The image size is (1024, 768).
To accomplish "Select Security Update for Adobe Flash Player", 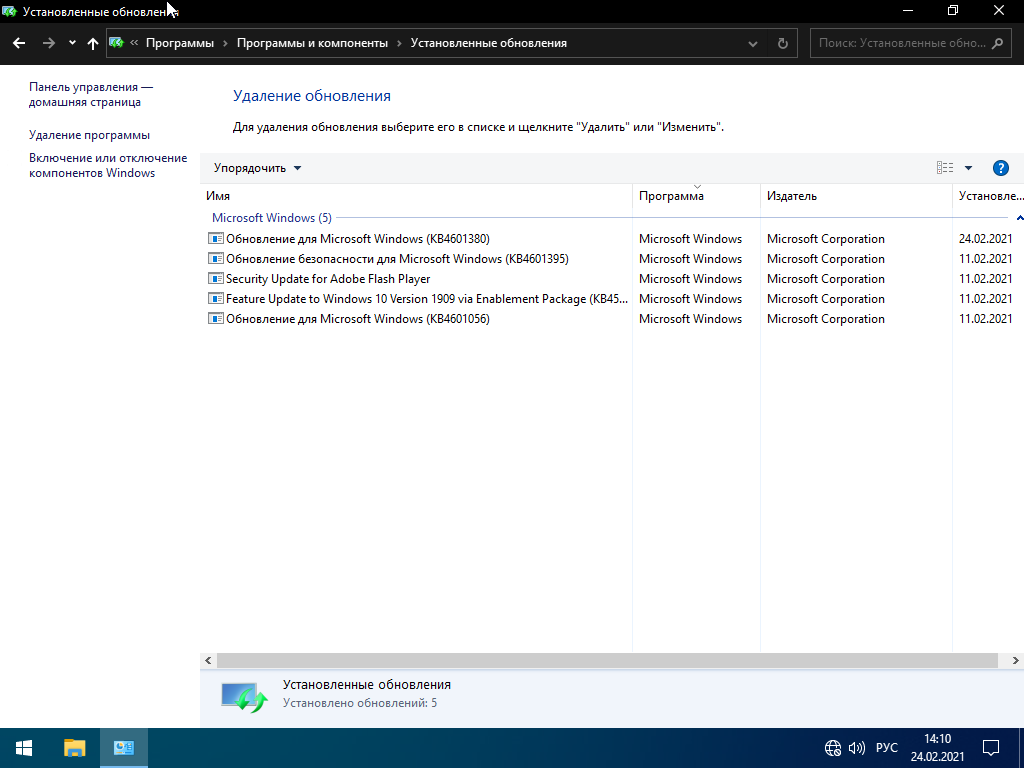I will [328, 279].
